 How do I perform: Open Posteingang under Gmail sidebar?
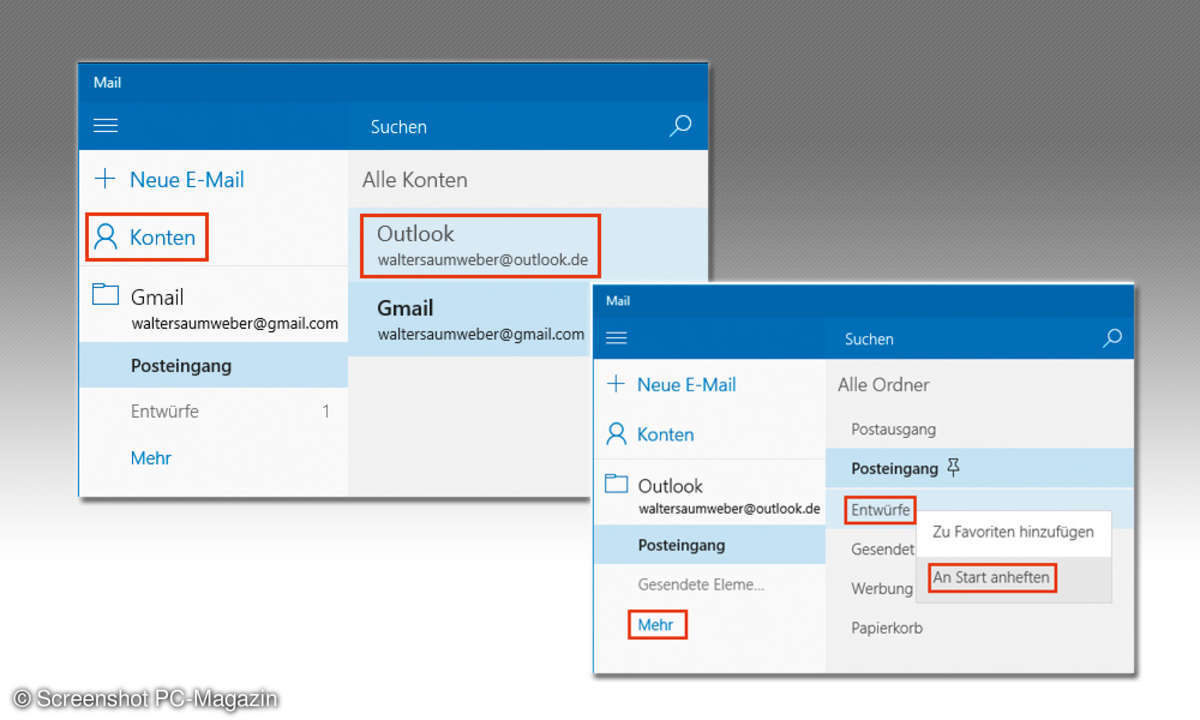click(x=213, y=365)
